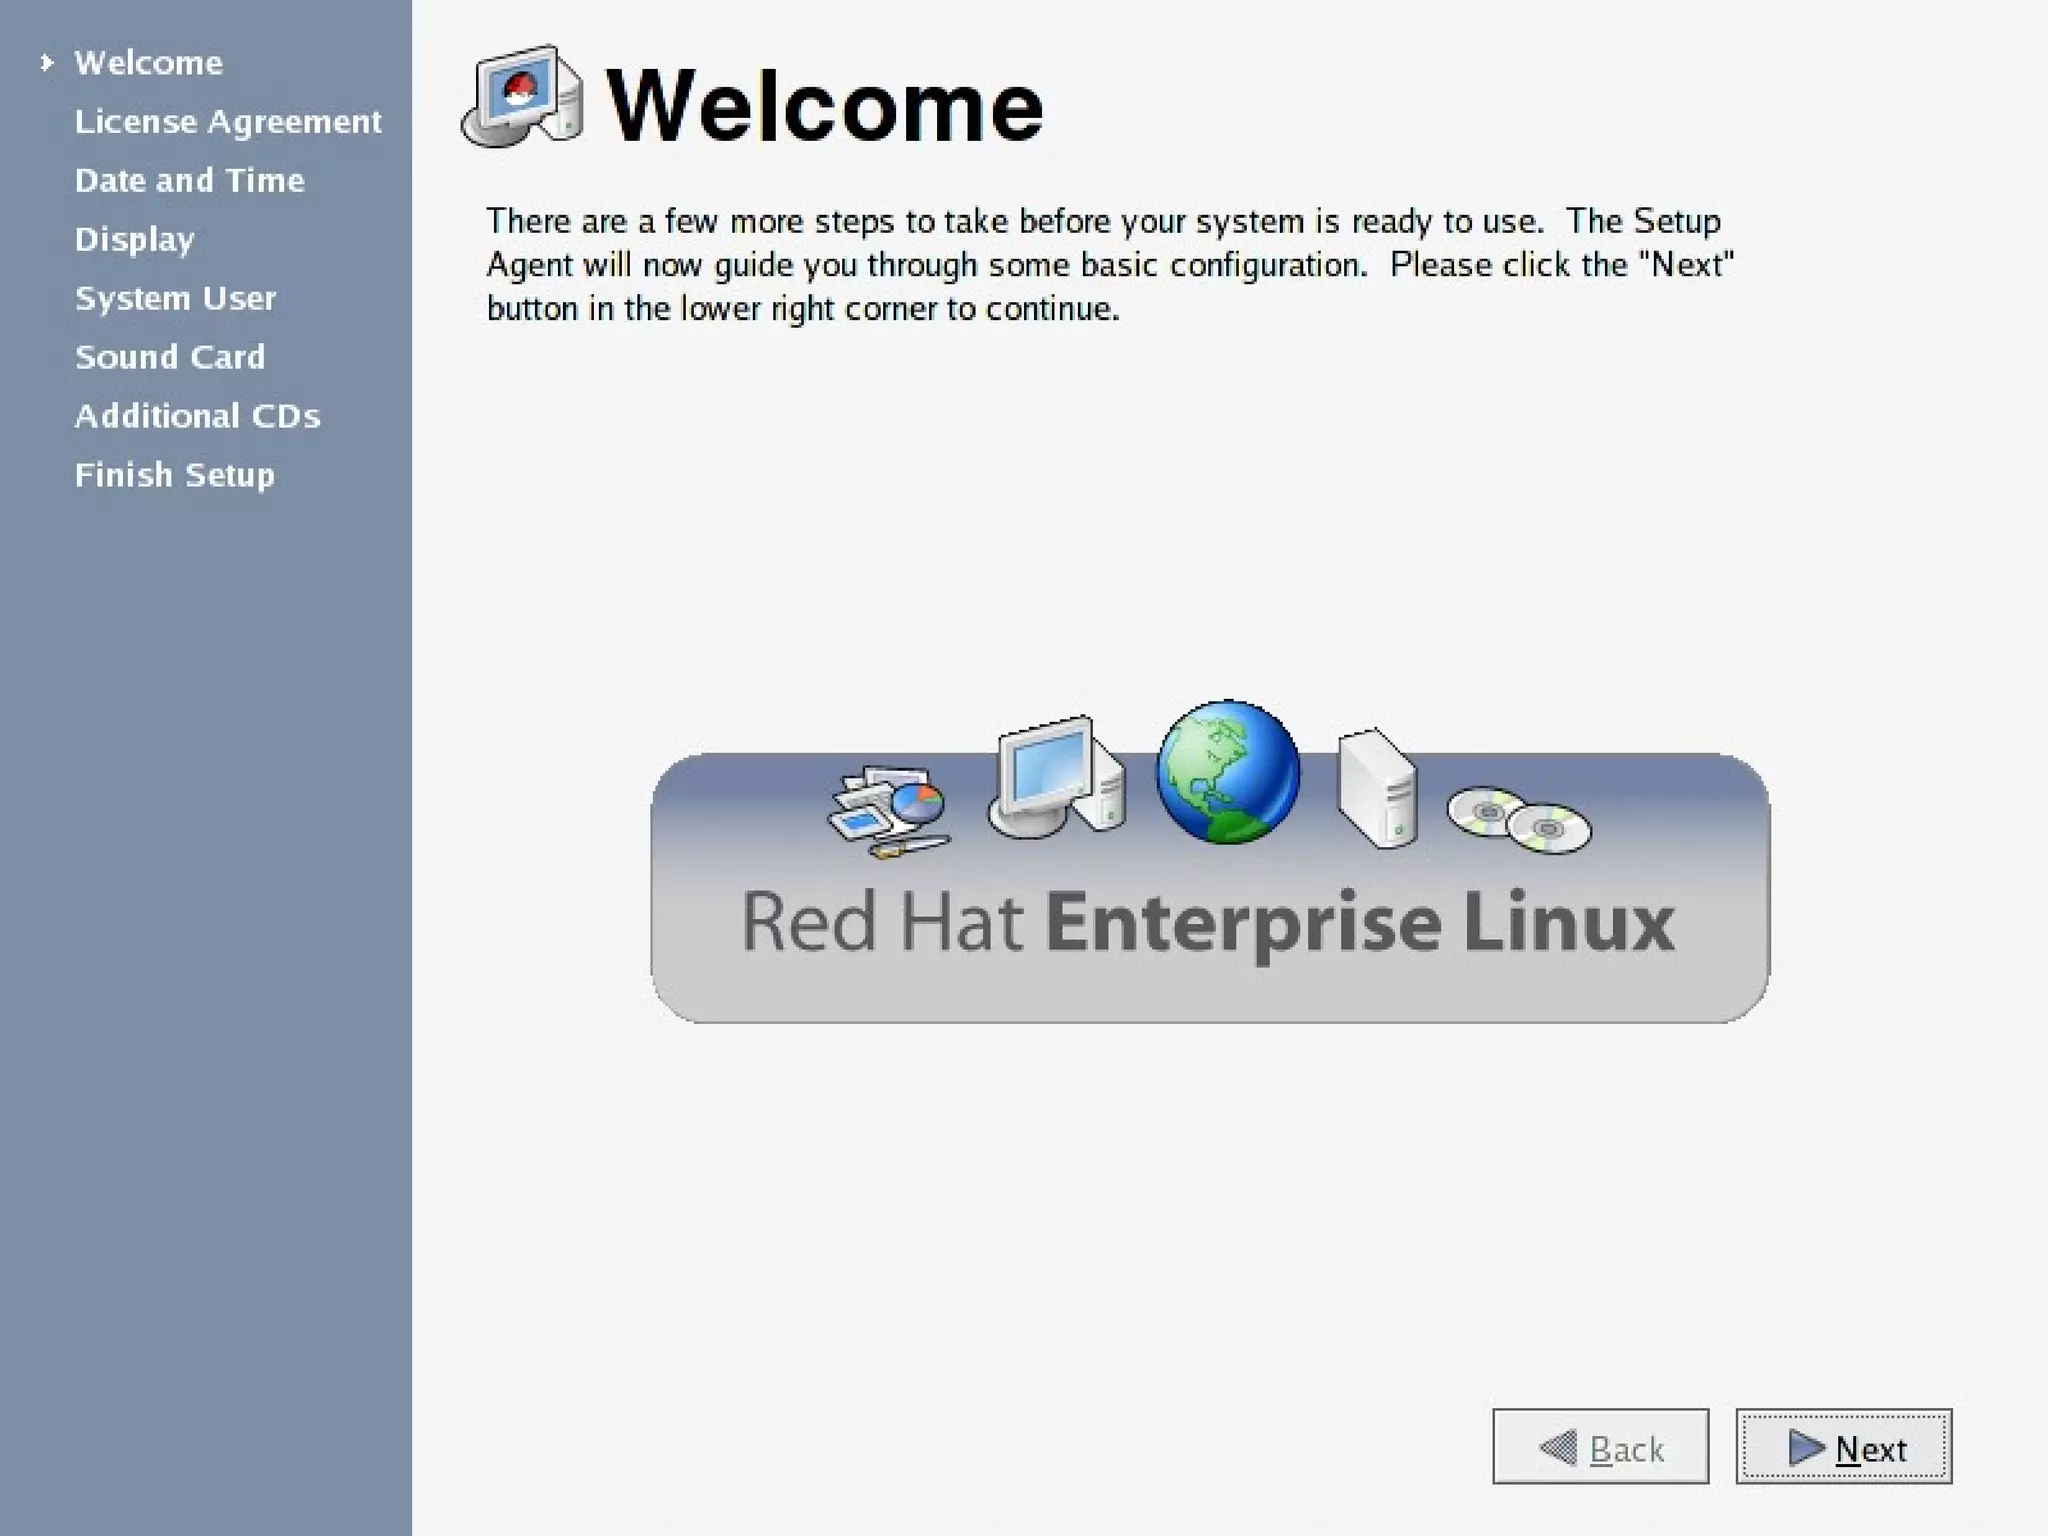Click the Back button's arrow icon
This screenshot has height=1536, width=2048.
(x=1558, y=1447)
